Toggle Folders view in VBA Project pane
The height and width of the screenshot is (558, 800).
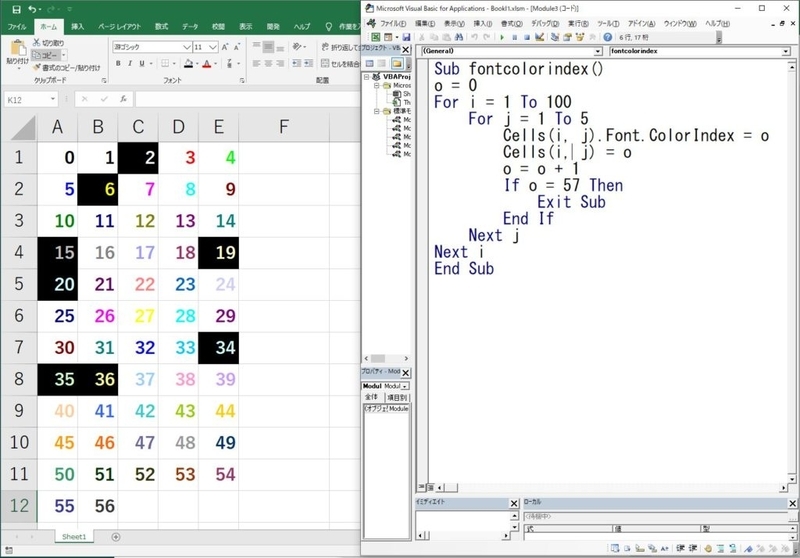(x=396, y=64)
